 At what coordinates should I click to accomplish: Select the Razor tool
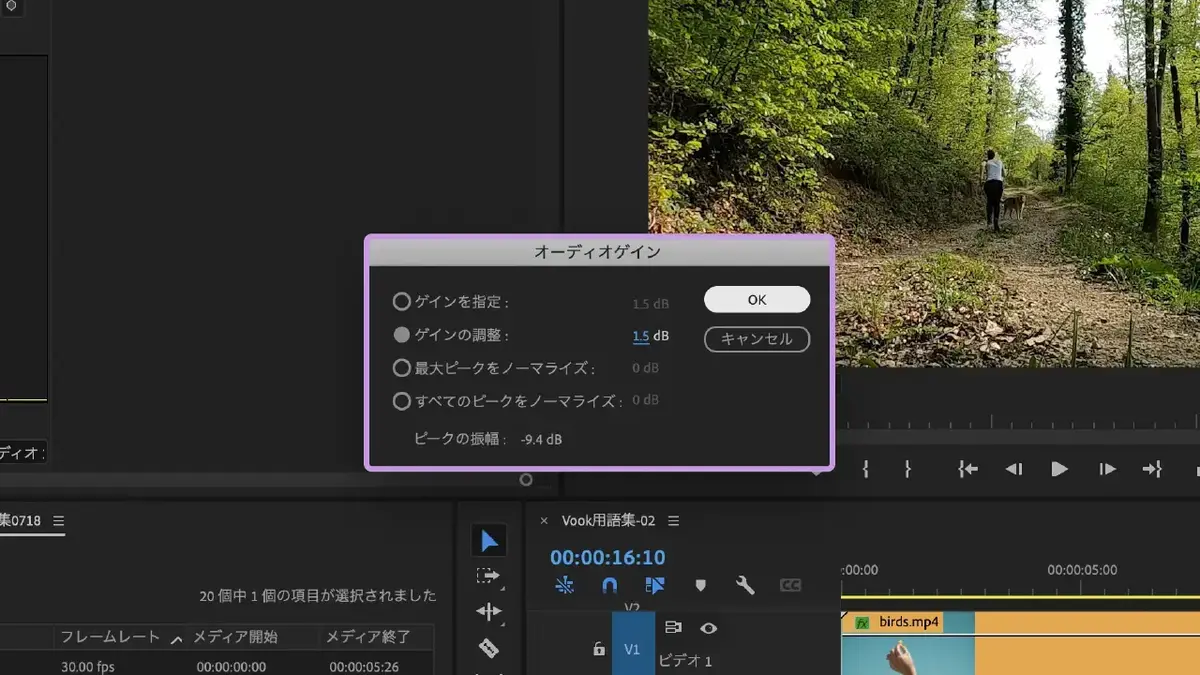tap(488, 648)
